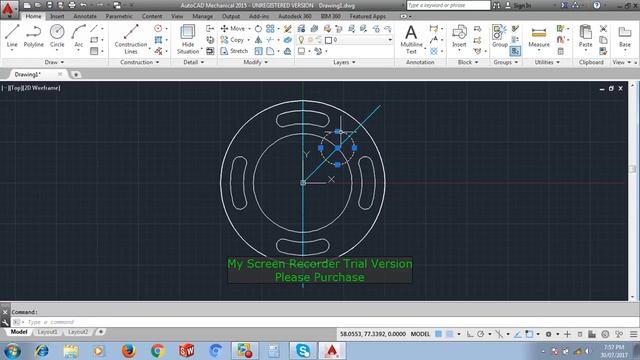Open a new drawing tab with plus button
This screenshot has height=360, width=640.
point(76,74)
